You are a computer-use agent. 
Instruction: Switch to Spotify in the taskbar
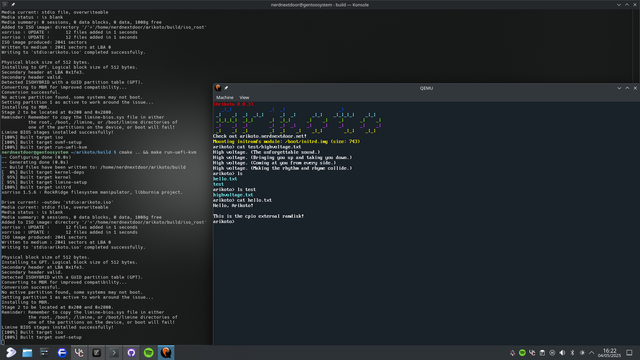pos(149,353)
